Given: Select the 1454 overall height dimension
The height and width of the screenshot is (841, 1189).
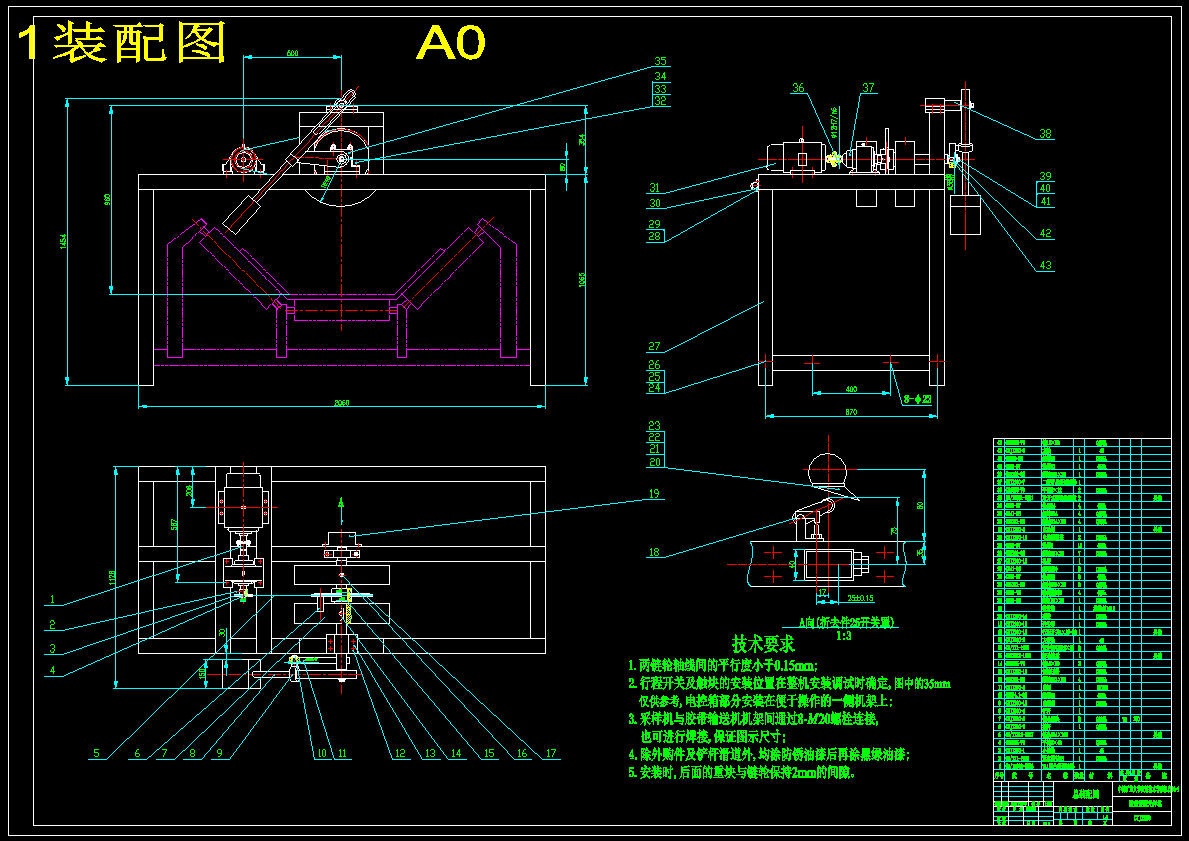Looking at the screenshot, I should [64, 241].
